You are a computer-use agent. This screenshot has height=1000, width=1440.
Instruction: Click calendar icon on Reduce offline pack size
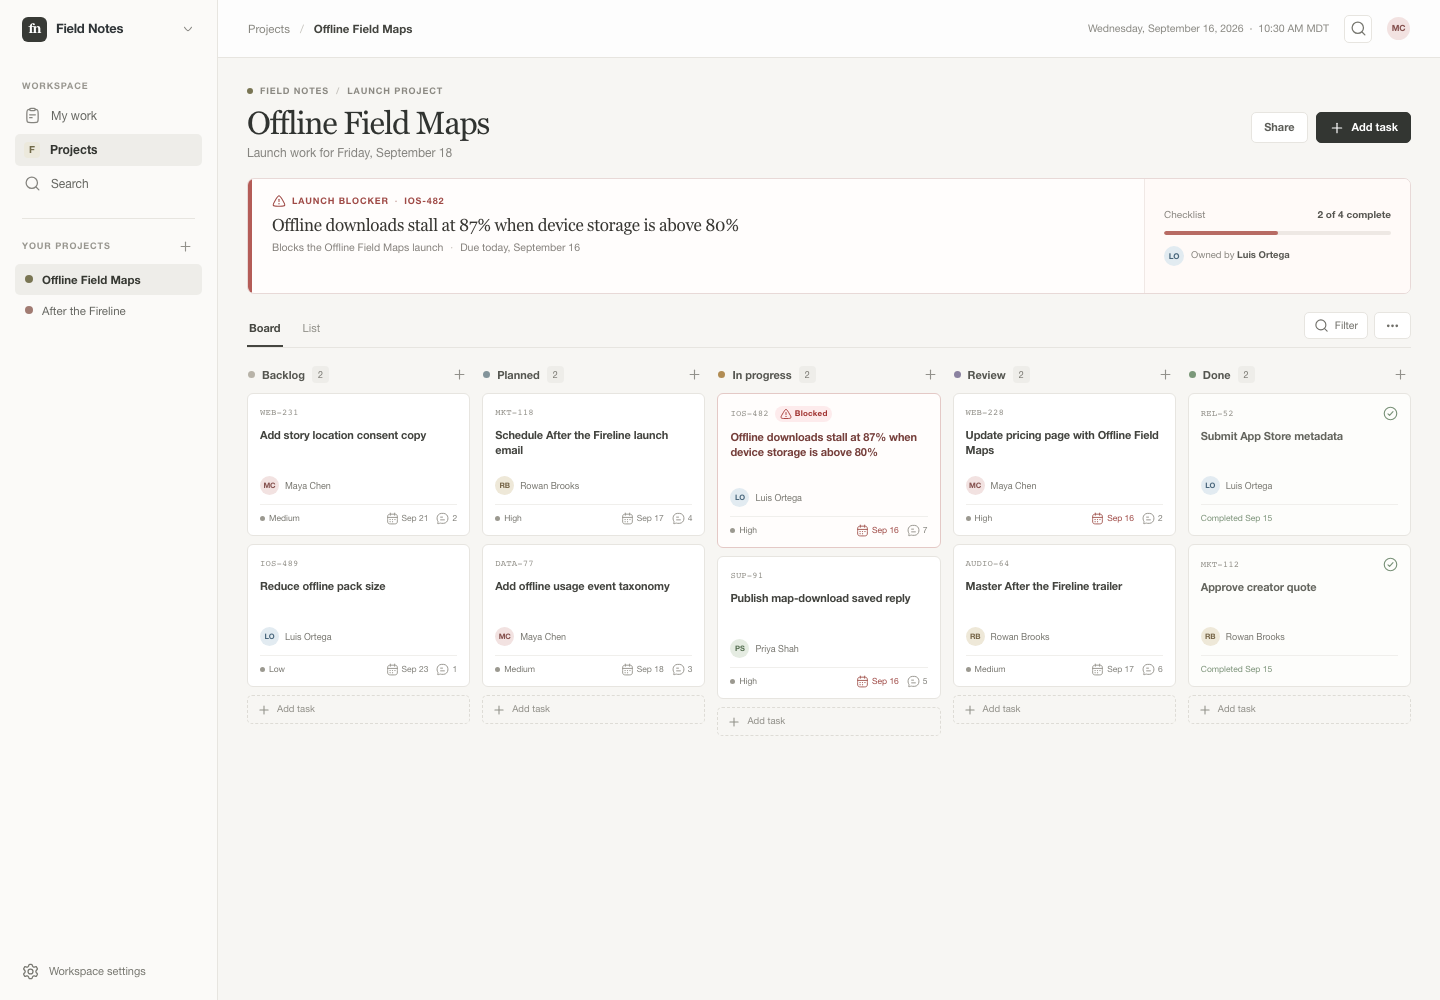(392, 669)
